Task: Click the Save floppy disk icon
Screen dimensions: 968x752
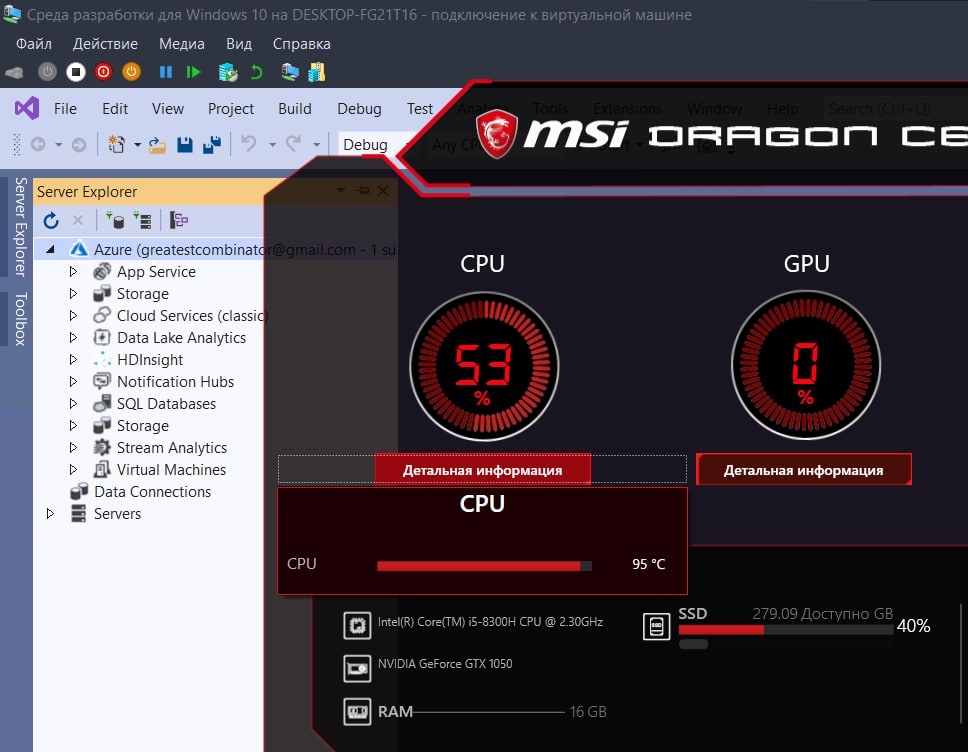Action: (x=185, y=145)
